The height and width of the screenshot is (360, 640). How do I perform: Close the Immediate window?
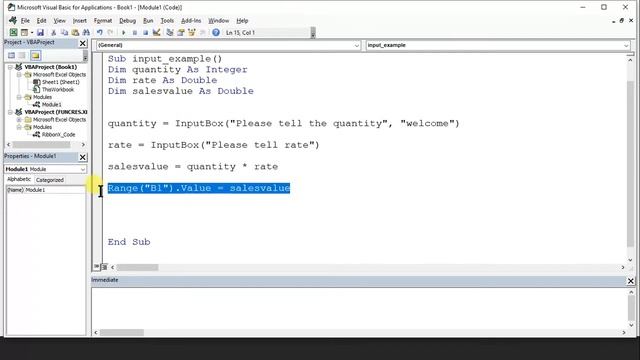[631, 281]
